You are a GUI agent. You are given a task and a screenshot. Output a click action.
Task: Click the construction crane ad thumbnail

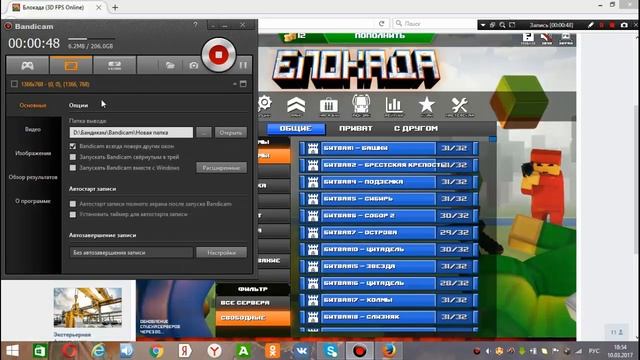click(x=88, y=307)
